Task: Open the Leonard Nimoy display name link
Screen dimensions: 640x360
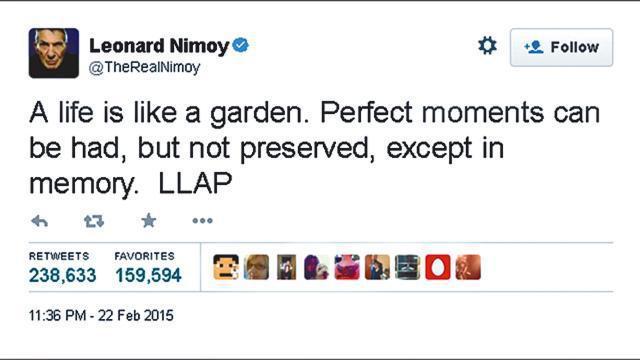Action: (159, 45)
